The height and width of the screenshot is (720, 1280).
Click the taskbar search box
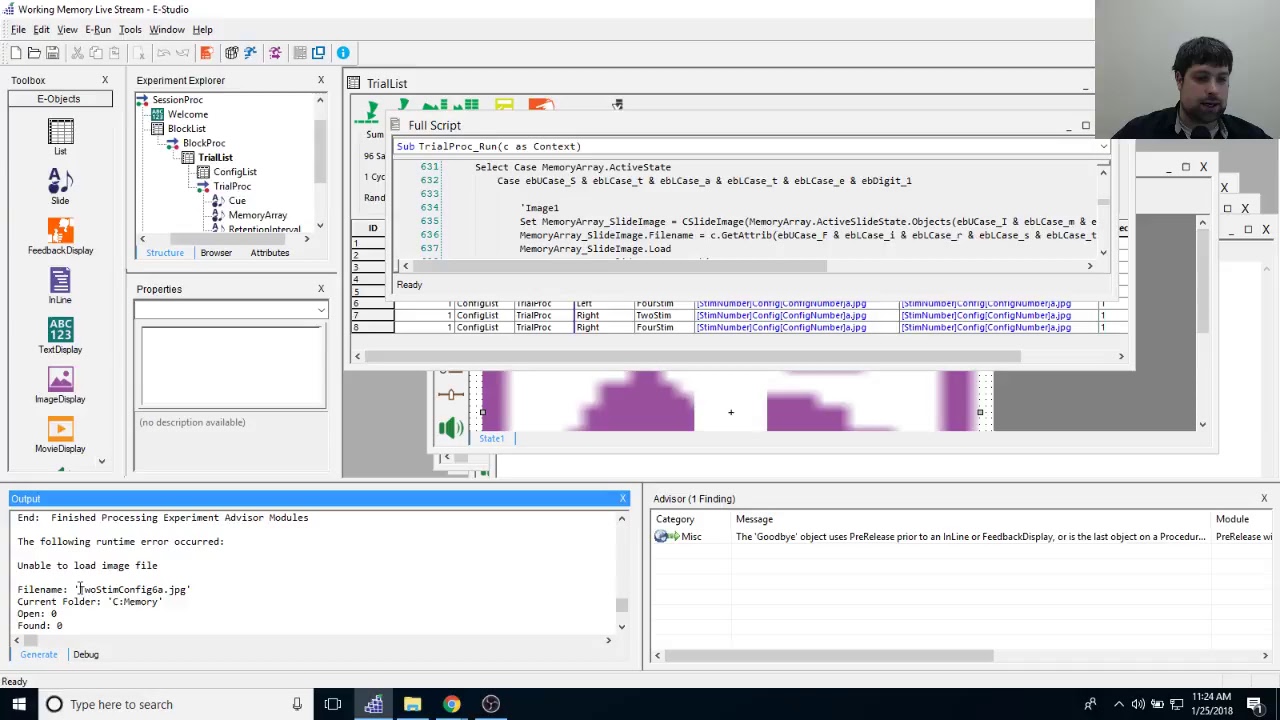176,704
